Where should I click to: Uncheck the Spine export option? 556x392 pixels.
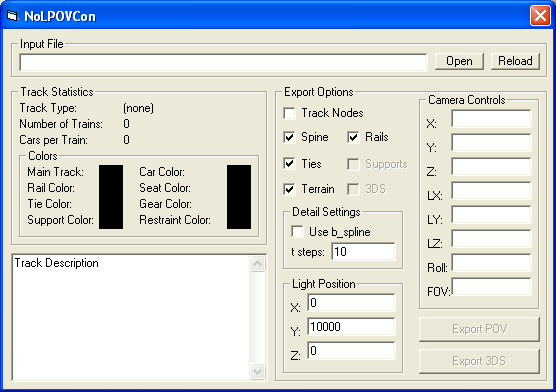tap(289, 137)
